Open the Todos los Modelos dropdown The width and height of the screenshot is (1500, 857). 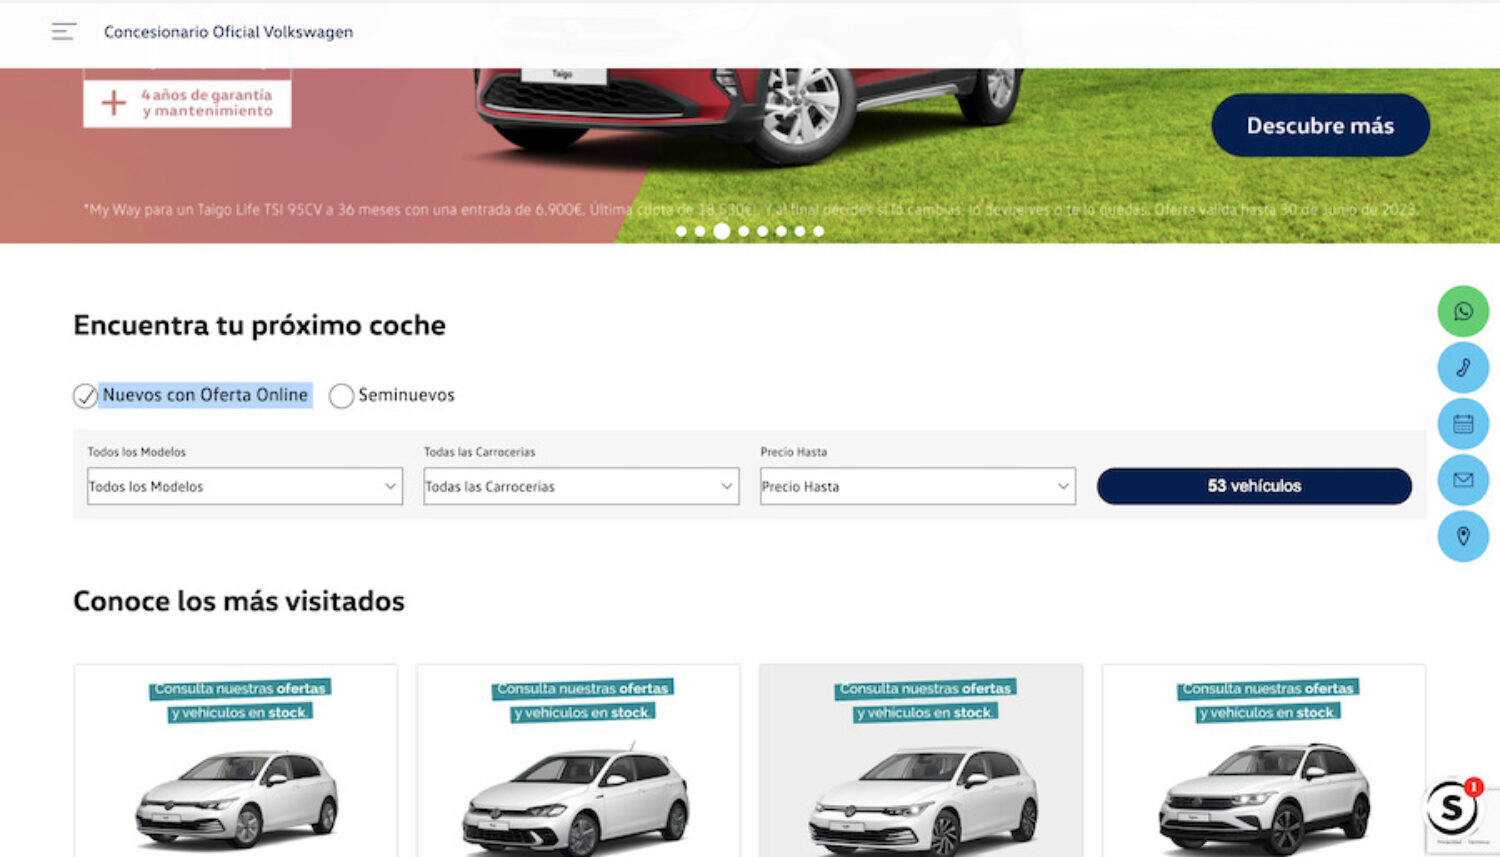tap(243, 487)
